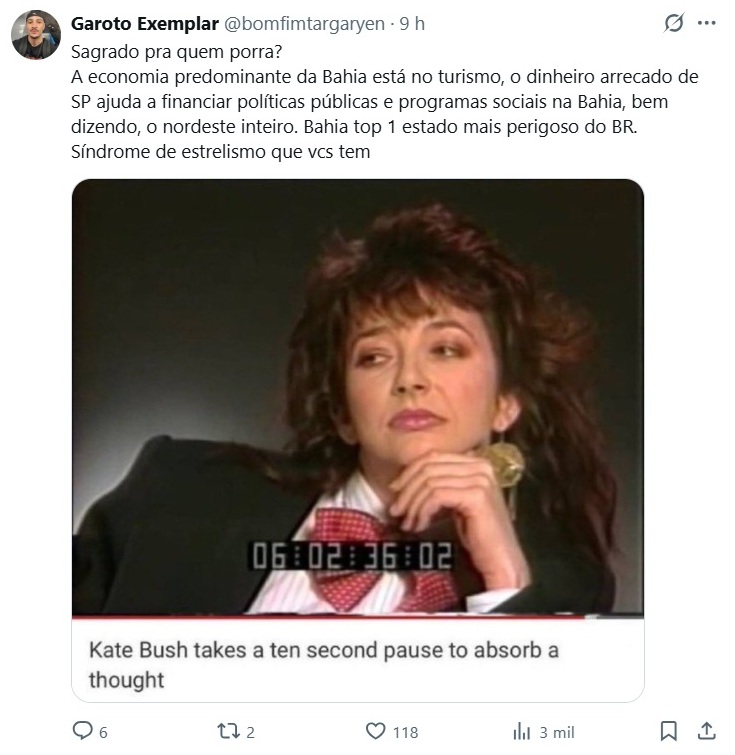
Task: Click the Garoto Exemplar display name
Action: coord(144,24)
